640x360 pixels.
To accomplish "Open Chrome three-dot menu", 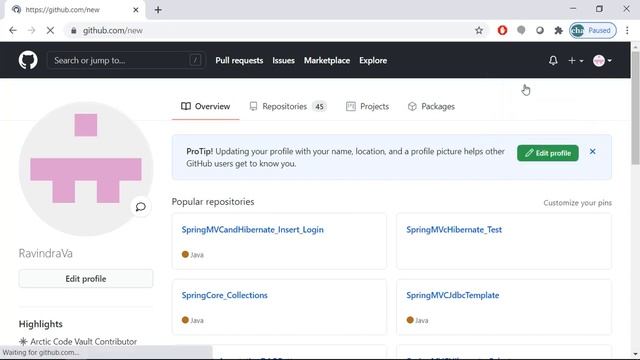I will pos(627,30).
